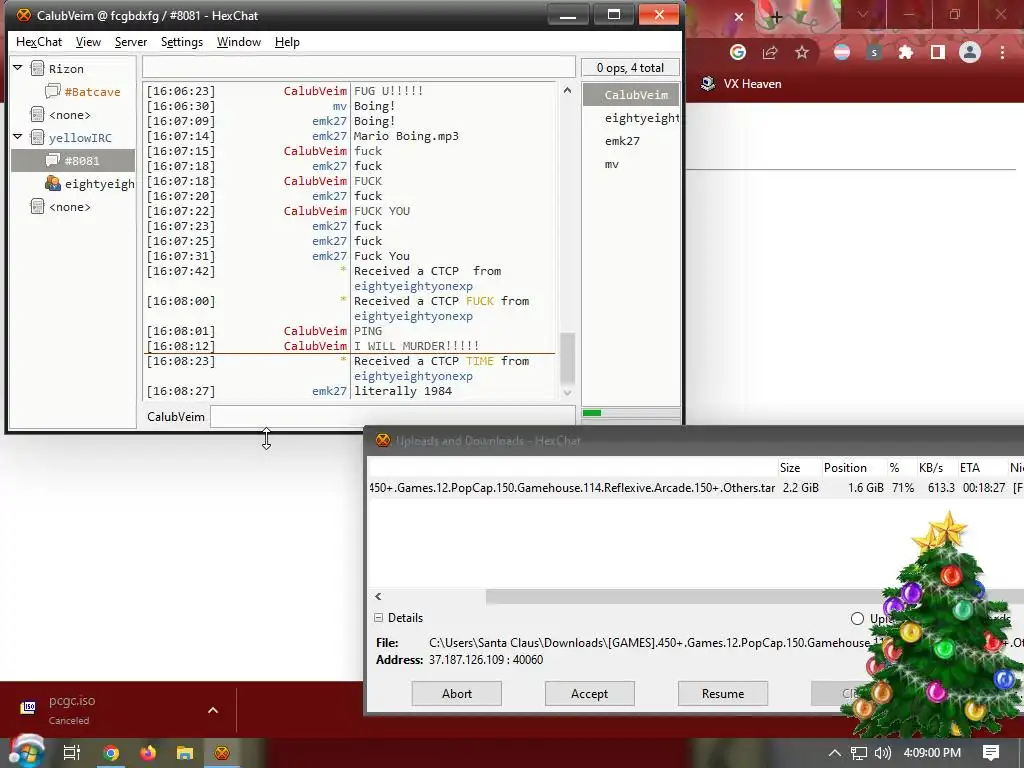Collapse the Details section
The height and width of the screenshot is (768, 1024).
379,618
